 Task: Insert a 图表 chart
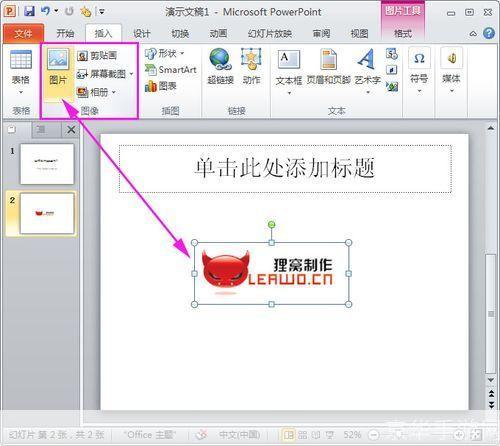(x=160, y=86)
